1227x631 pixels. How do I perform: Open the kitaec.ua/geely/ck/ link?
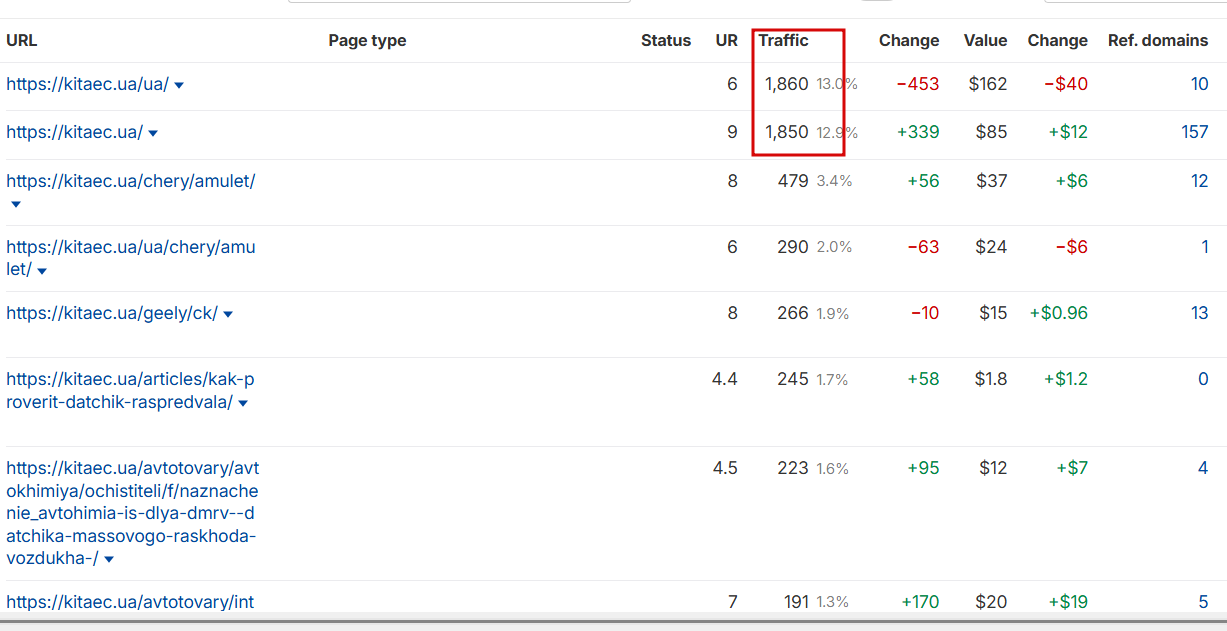(112, 313)
